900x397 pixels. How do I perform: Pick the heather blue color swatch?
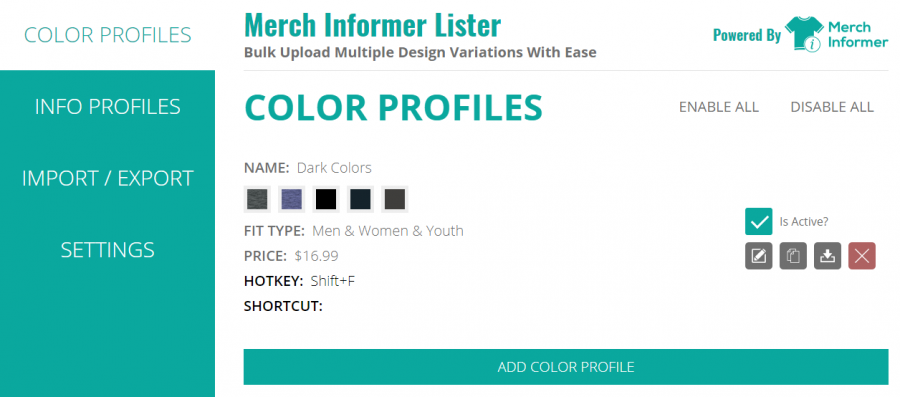pos(292,199)
